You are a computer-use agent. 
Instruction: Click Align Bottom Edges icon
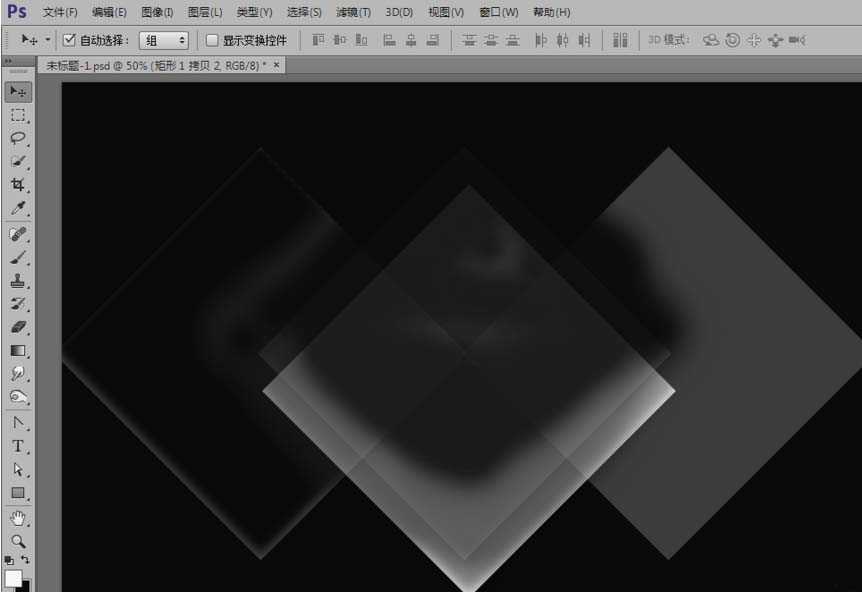click(361, 40)
